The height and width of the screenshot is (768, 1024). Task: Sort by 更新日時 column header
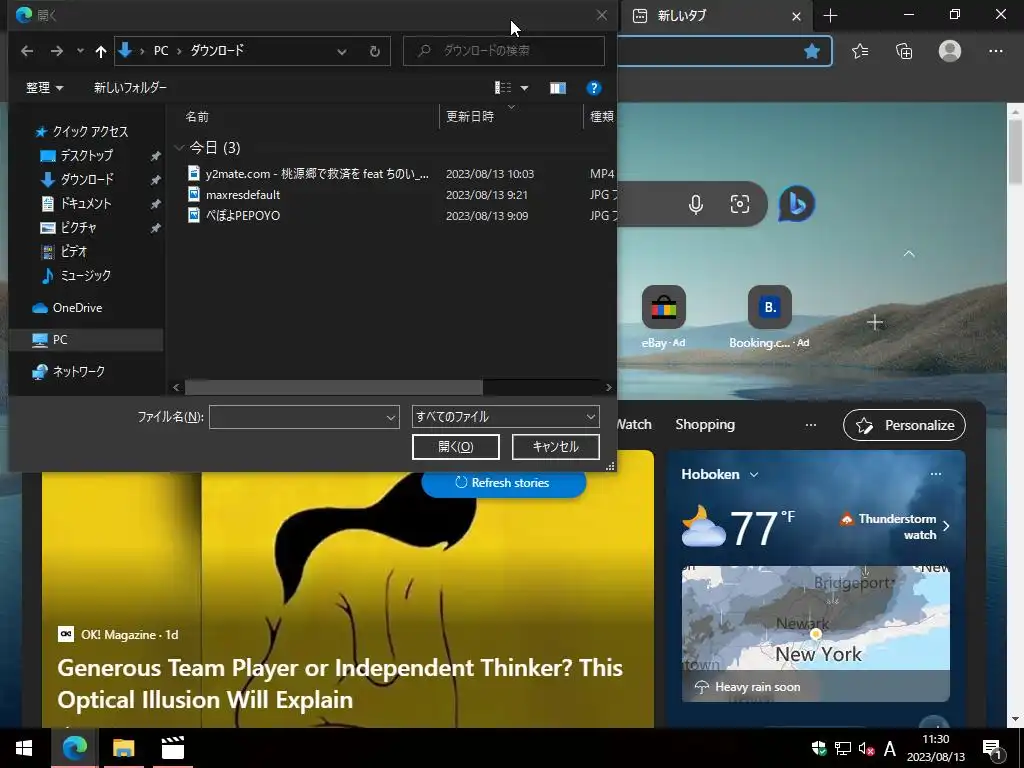[x=470, y=116]
